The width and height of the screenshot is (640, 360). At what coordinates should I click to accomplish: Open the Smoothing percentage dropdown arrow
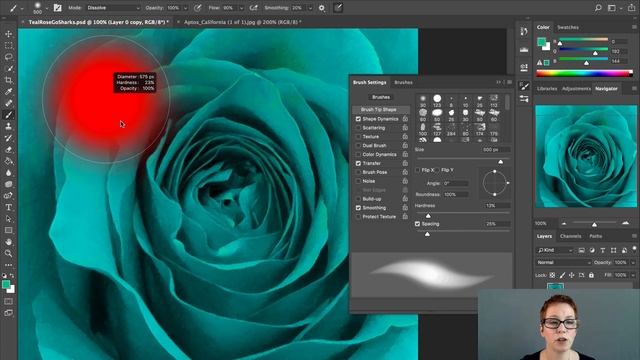click(310, 8)
